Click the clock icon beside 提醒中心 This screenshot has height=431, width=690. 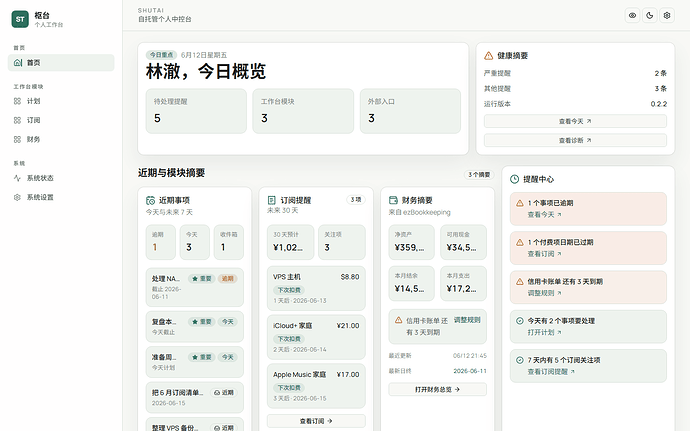coord(514,179)
